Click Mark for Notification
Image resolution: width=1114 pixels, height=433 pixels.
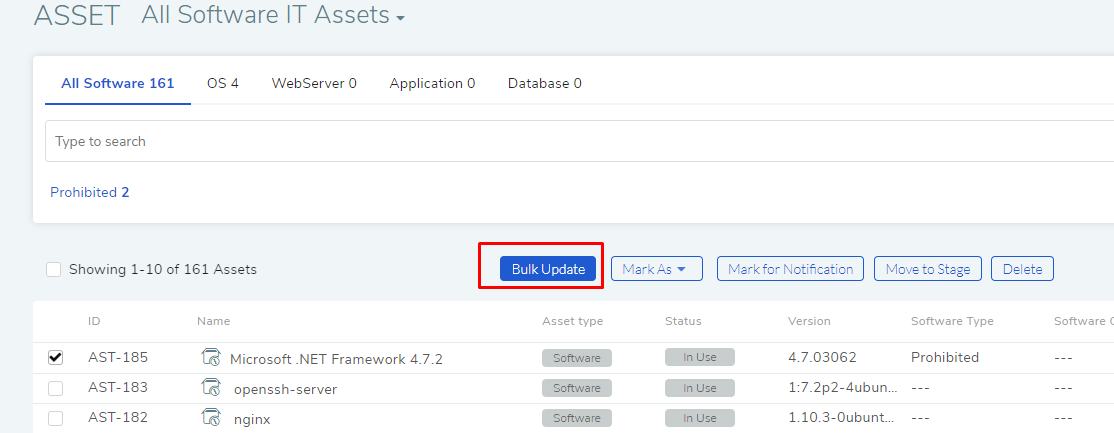tap(790, 269)
